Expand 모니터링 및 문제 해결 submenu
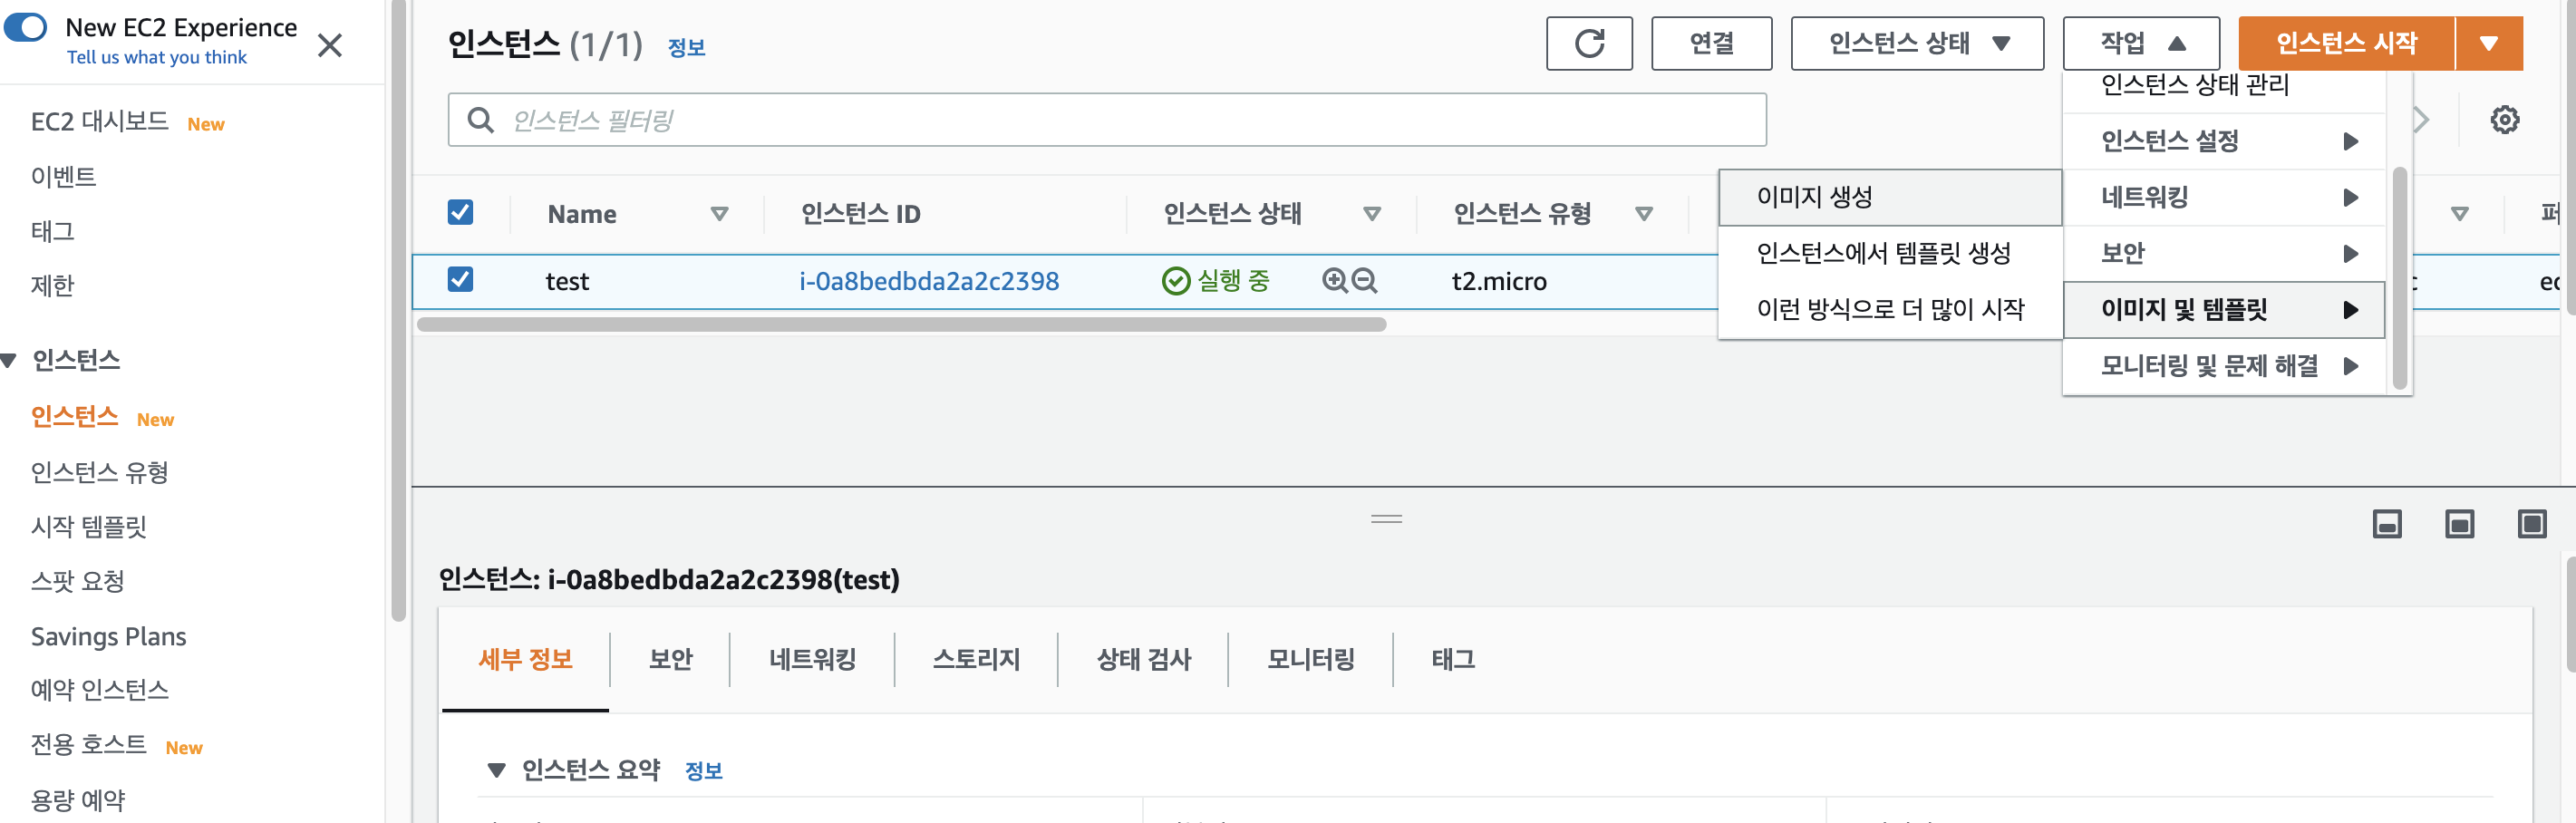Screen dimensions: 2576x823 tap(2223, 366)
